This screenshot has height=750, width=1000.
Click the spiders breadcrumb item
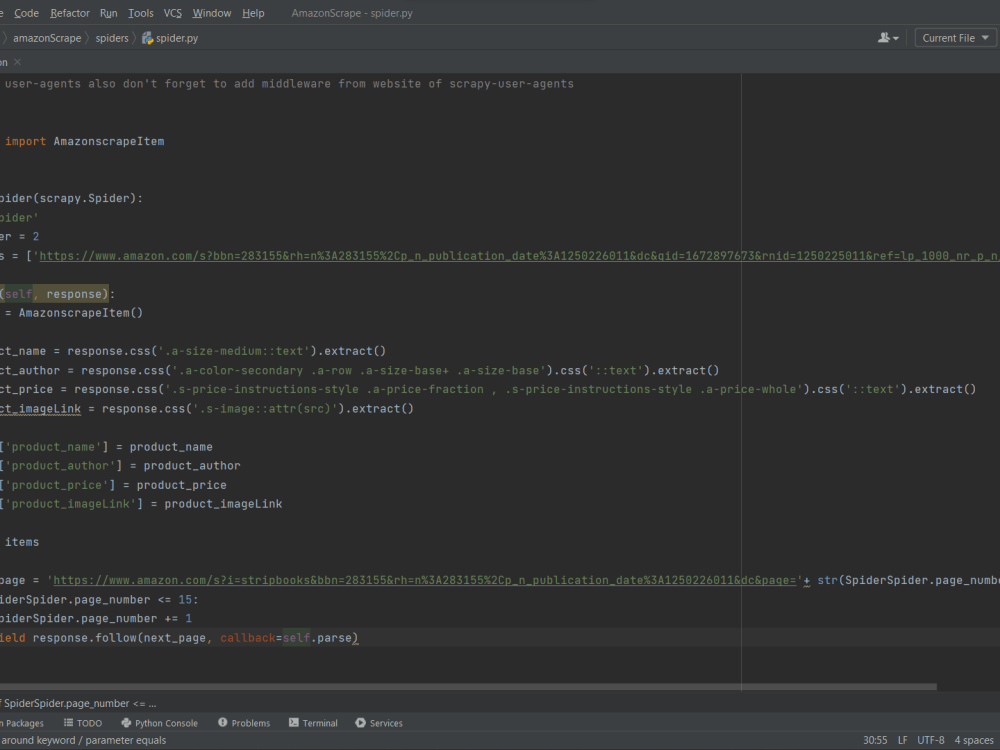click(x=112, y=37)
